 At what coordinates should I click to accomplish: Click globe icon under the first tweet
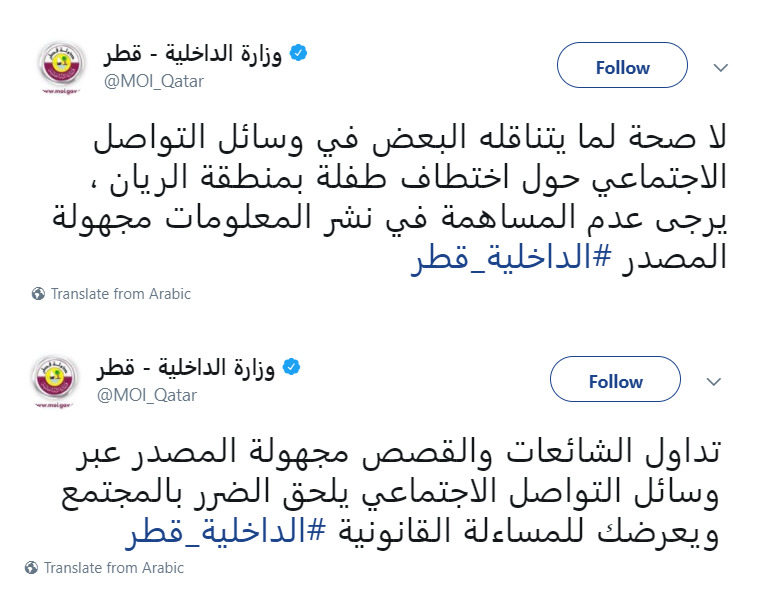point(38,294)
